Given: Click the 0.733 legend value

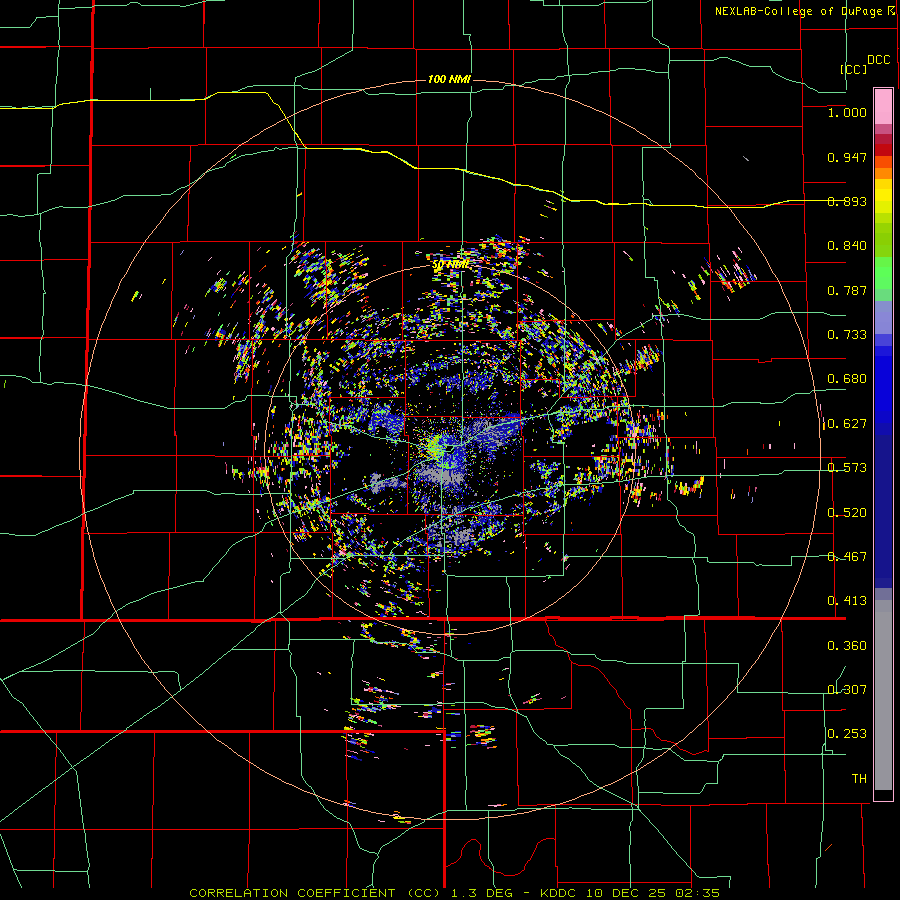Looking at the screenshot, I should [847, 335].
